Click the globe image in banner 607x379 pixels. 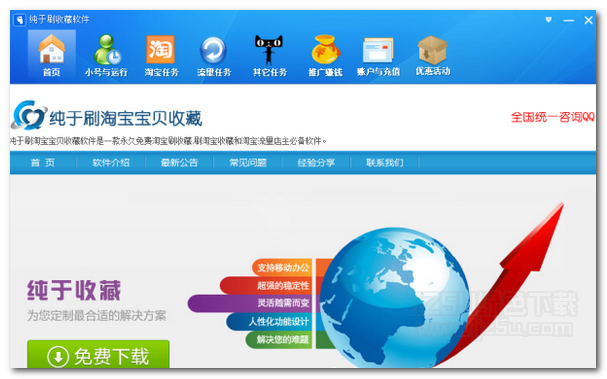[x=395, y=297]
